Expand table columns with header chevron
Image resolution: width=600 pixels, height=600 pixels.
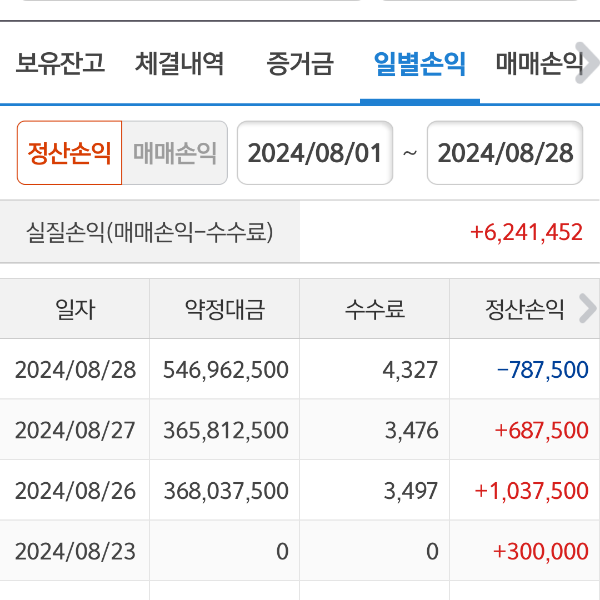click(x=587, y=309)
